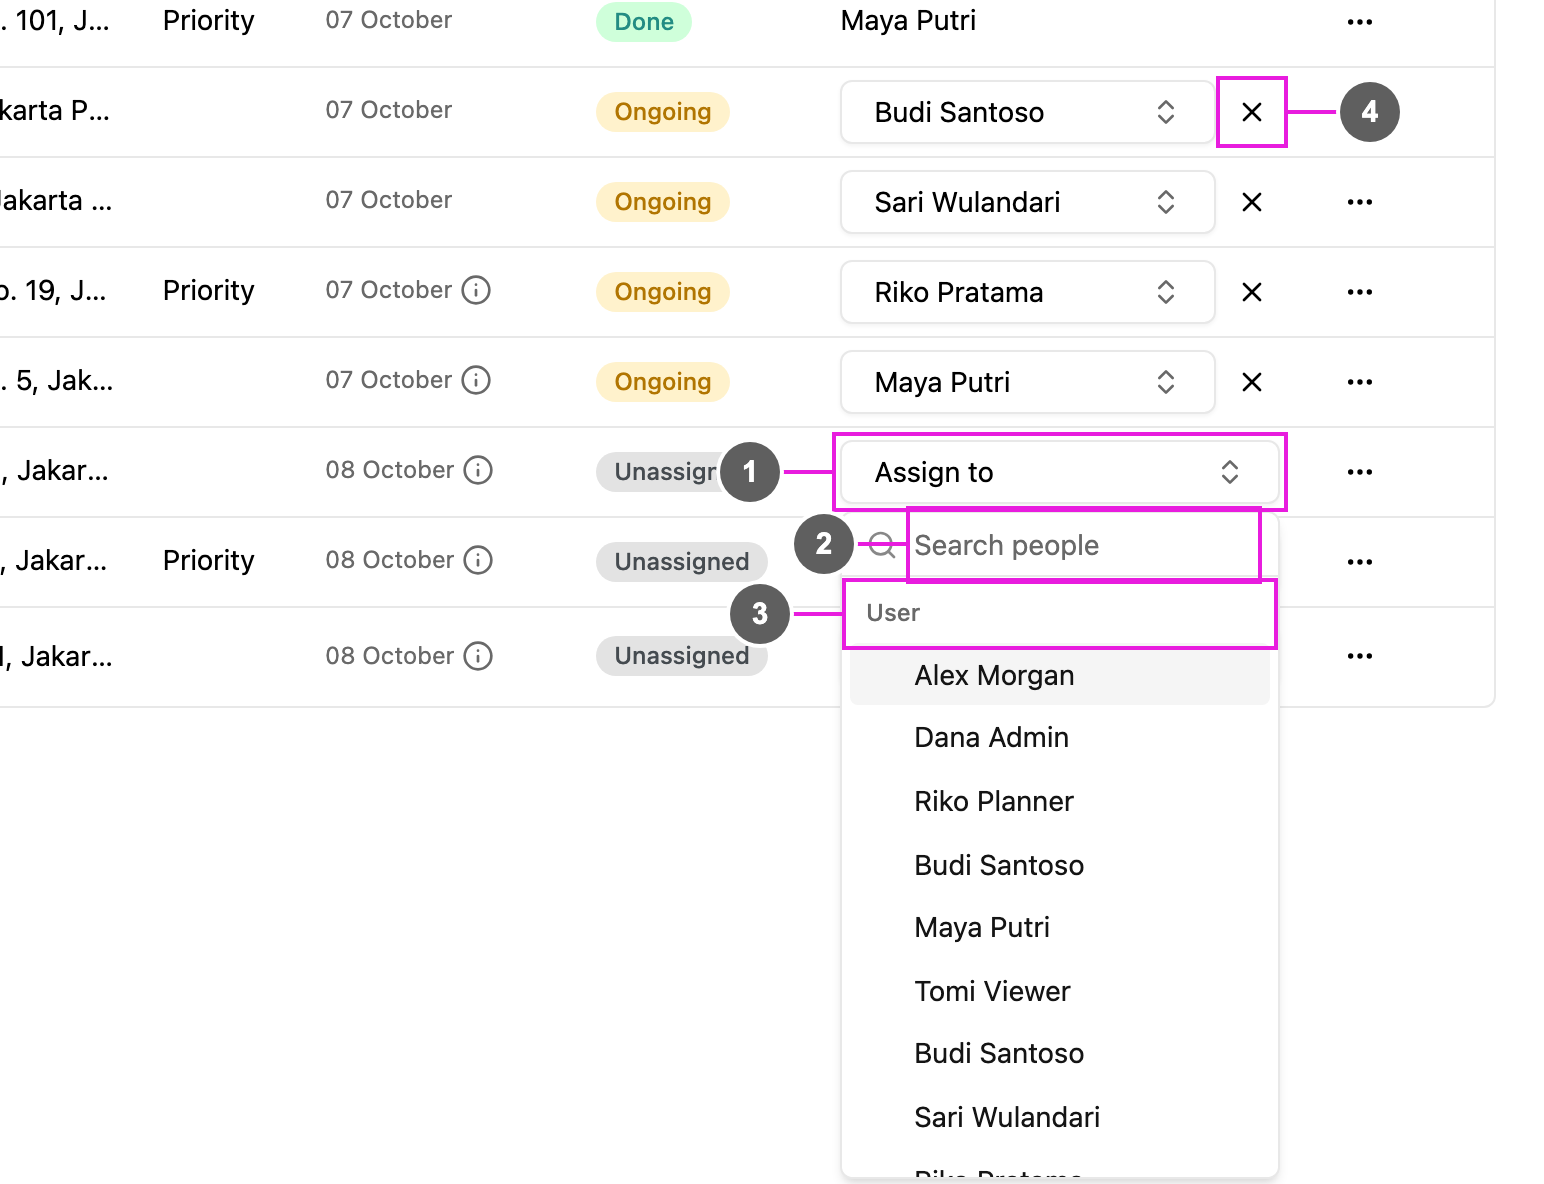Open more options for Maya Putri Done row
Image resolution: width=1544 pixels, height=1184 pixels.
[x=1359, y=22]
